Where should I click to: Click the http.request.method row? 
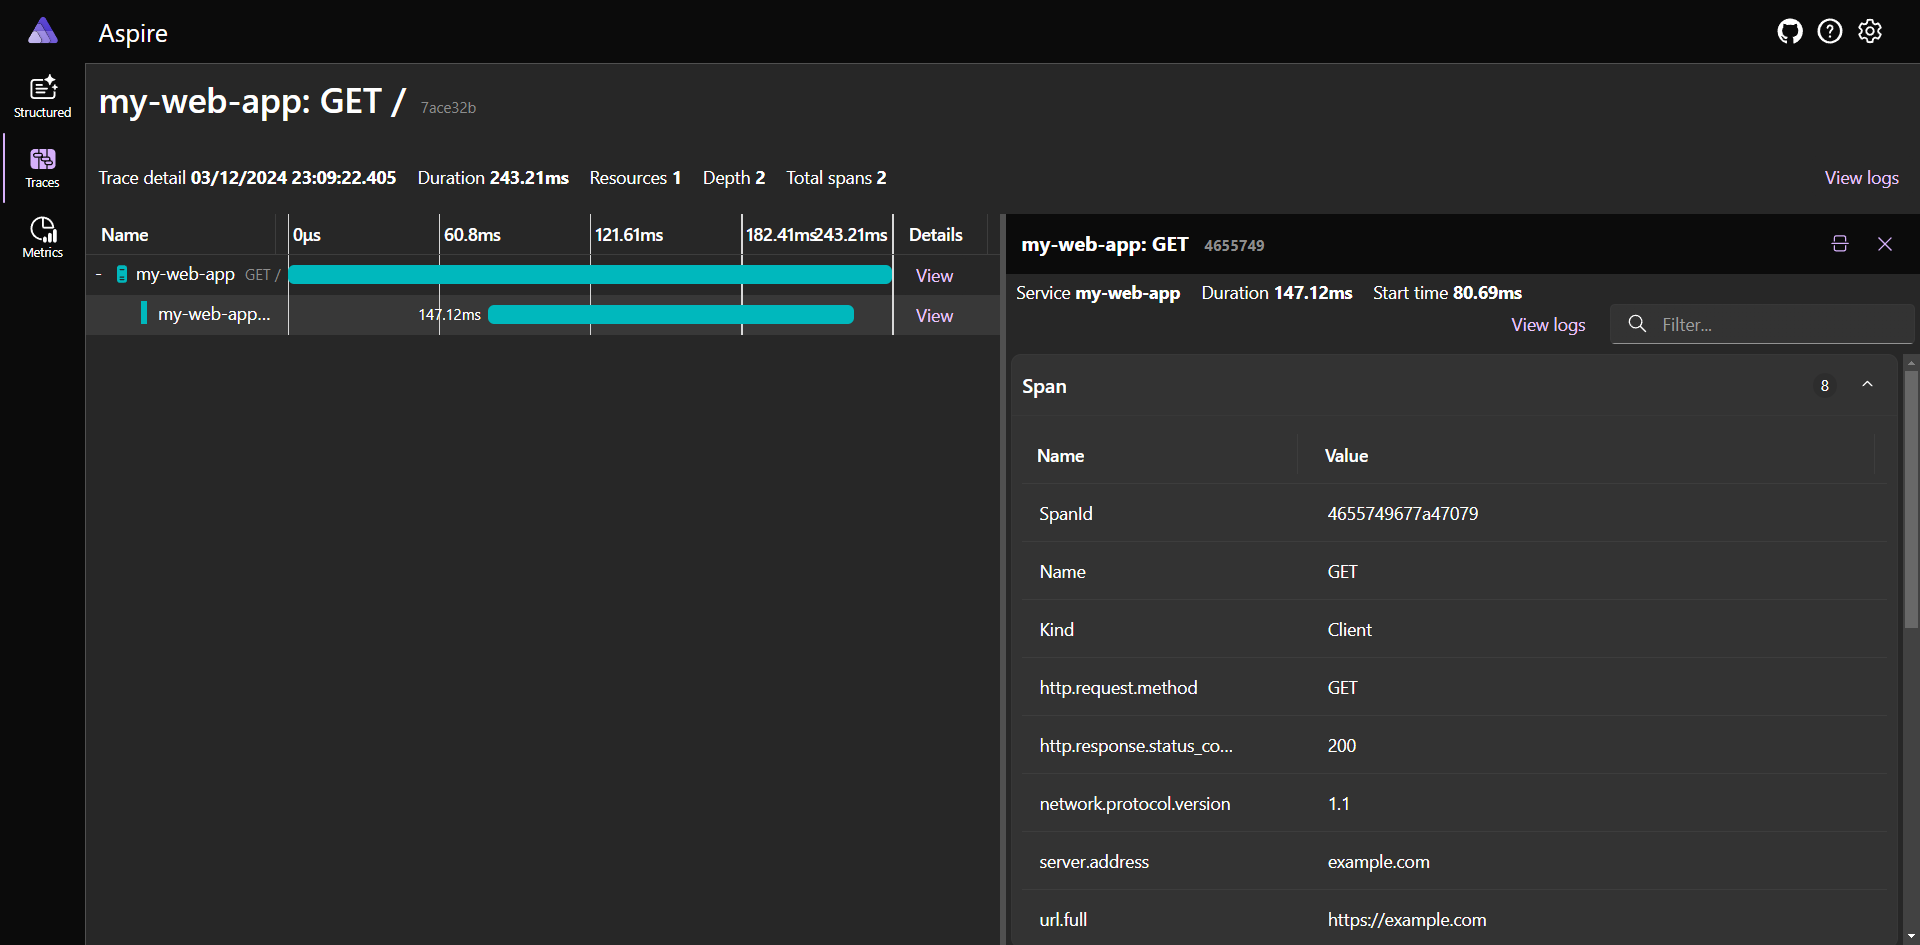click(x=1454, y=688)
